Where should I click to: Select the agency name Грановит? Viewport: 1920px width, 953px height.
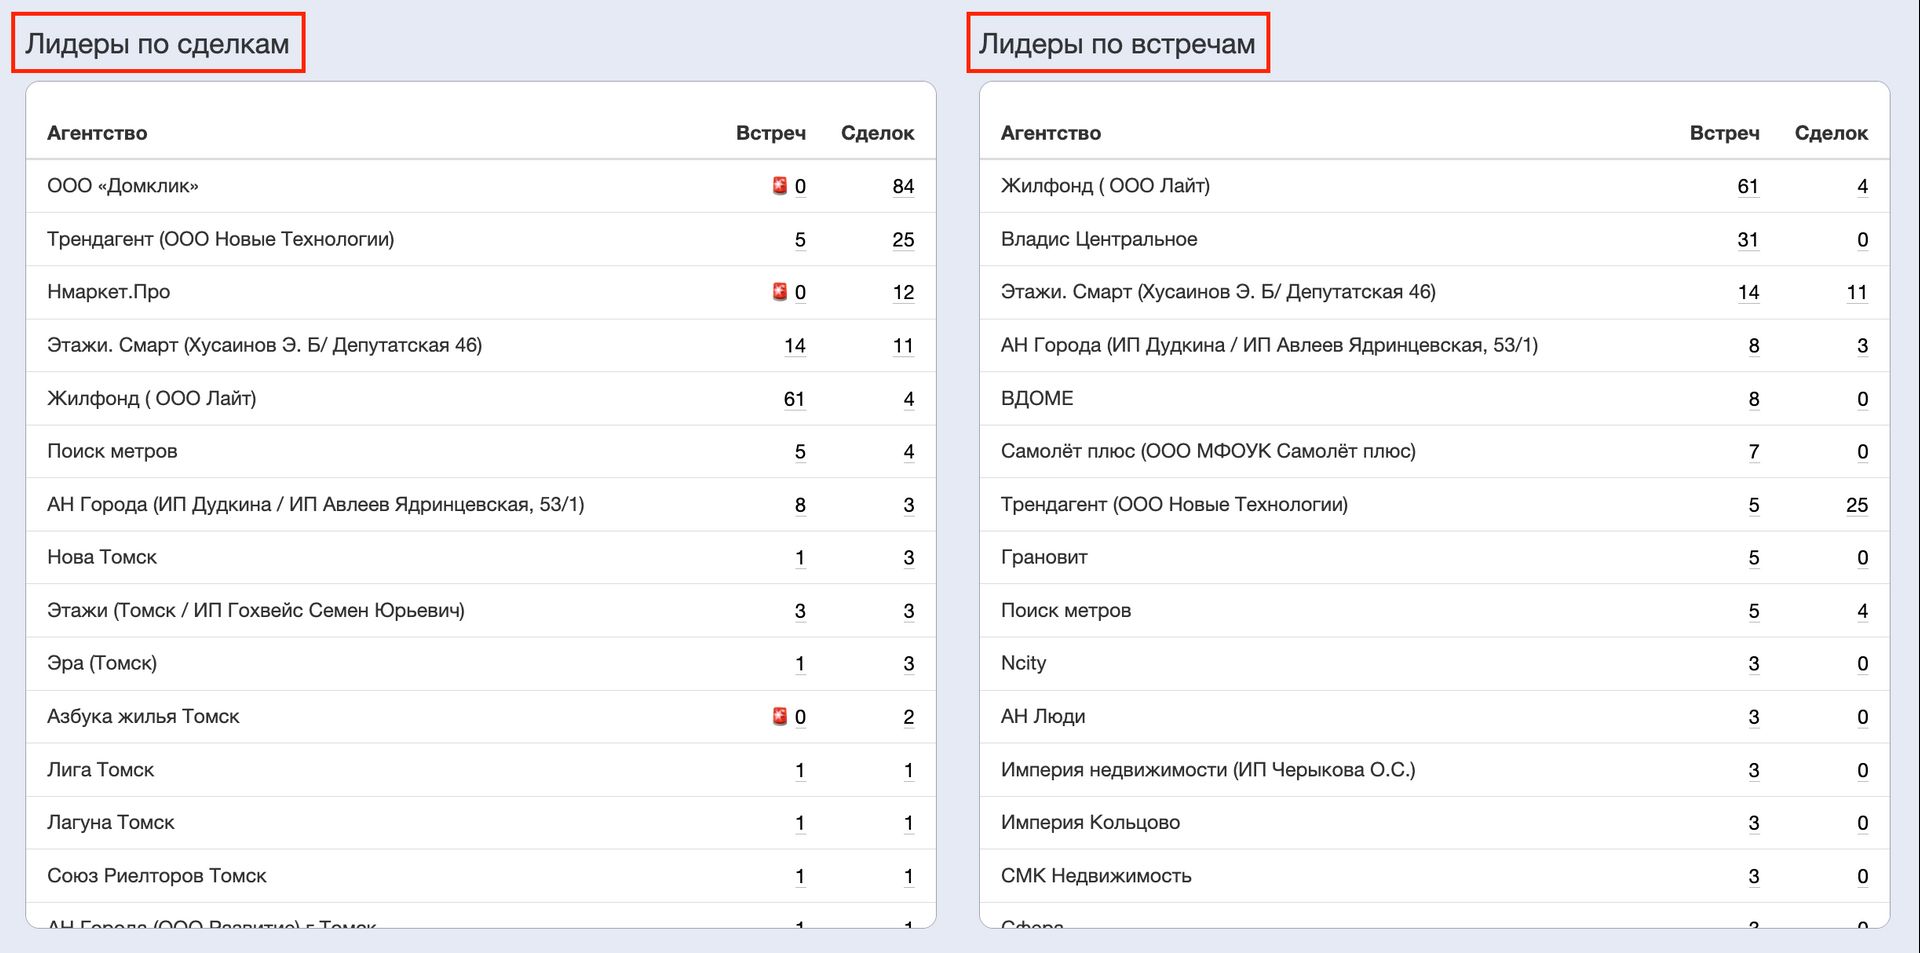pos(1044,557)
